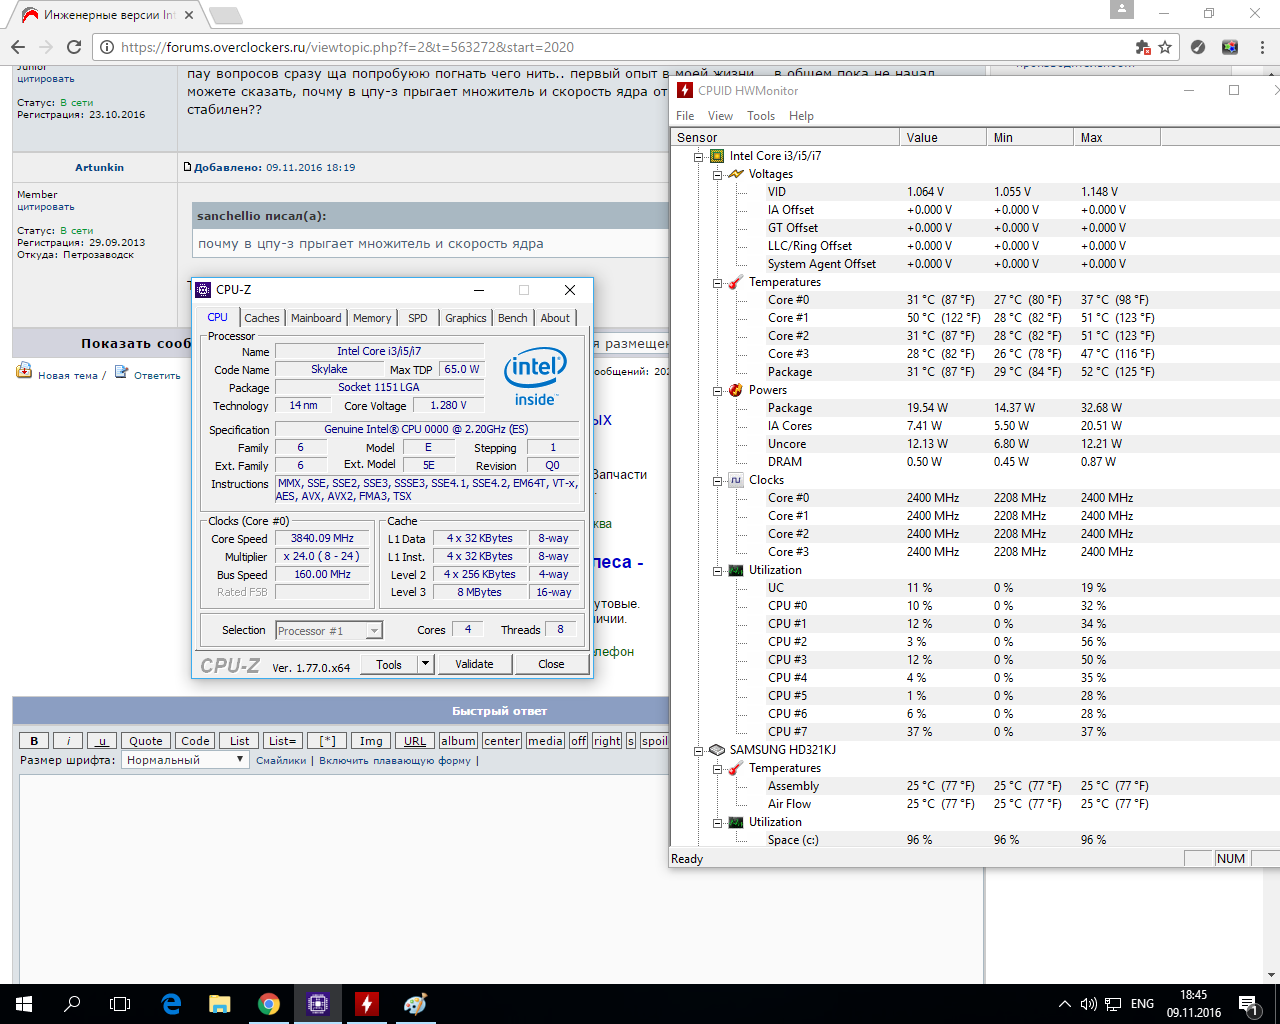
Task: Click the spoil BBCode button
Action: (x=655, y=741)
